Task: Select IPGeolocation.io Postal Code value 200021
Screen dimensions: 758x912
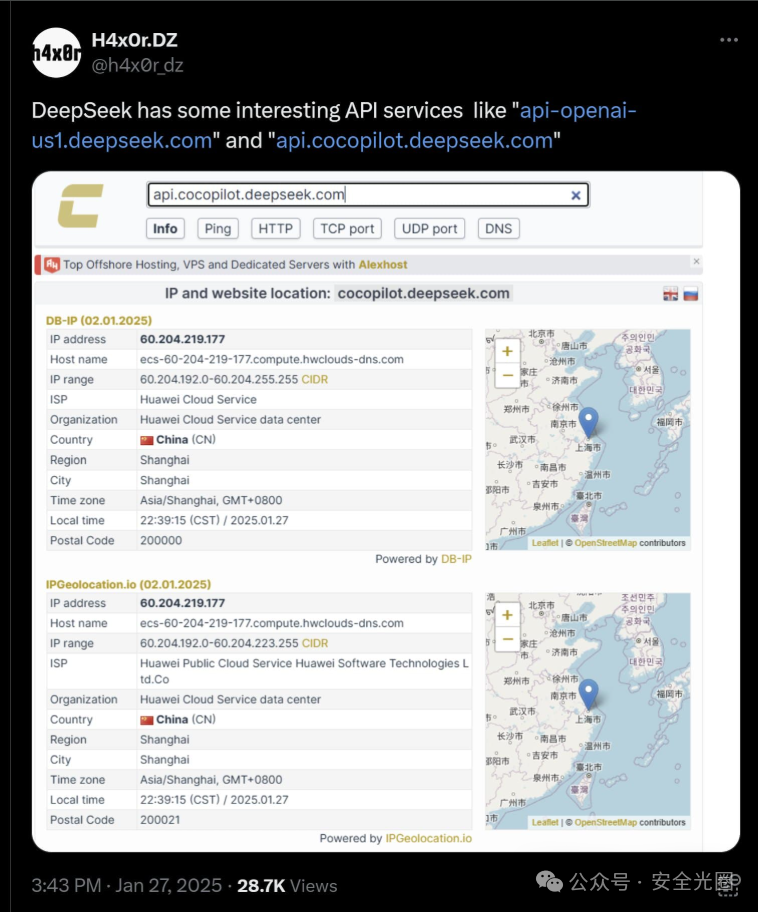Action: click(160, 820)
